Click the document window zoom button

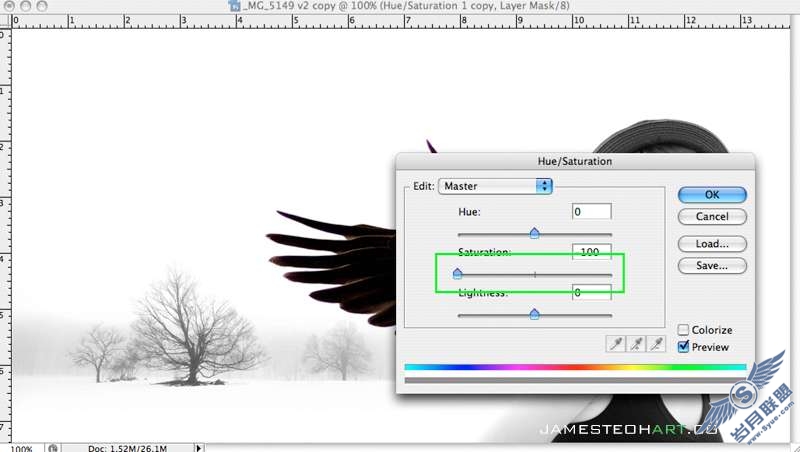[x=42, y=6]
